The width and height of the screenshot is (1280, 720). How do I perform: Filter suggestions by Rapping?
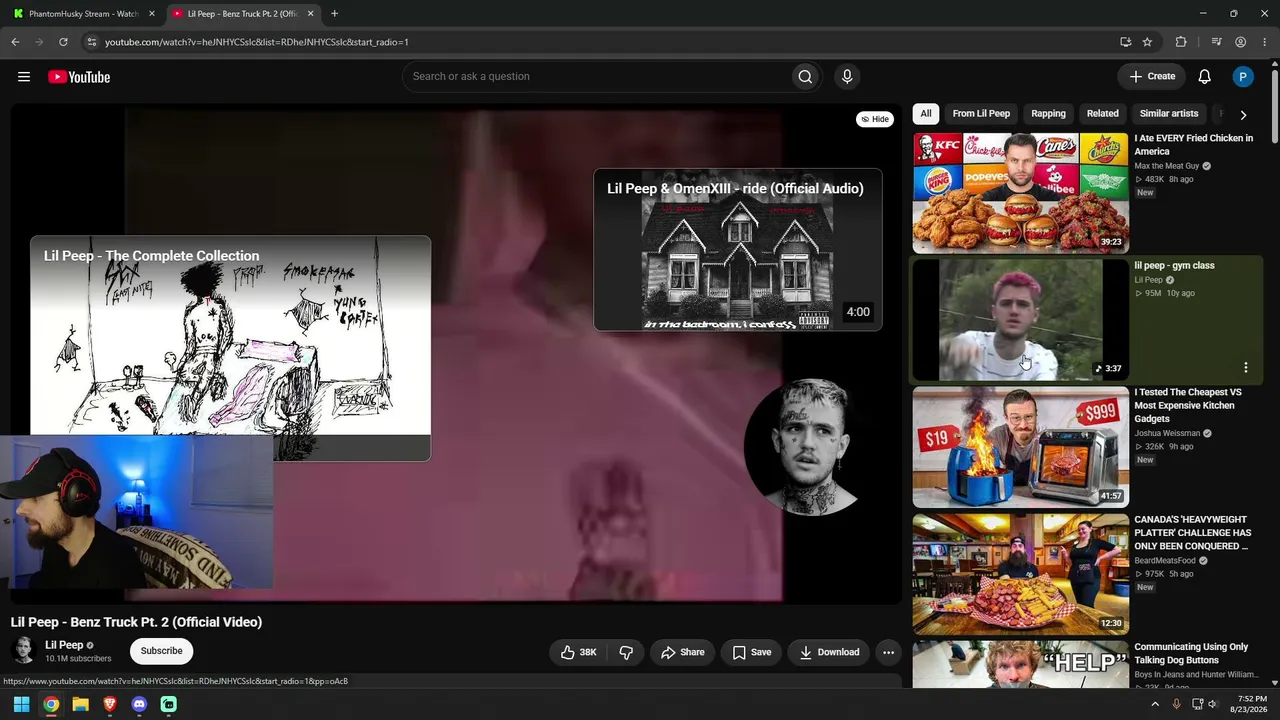[1048, 114]
